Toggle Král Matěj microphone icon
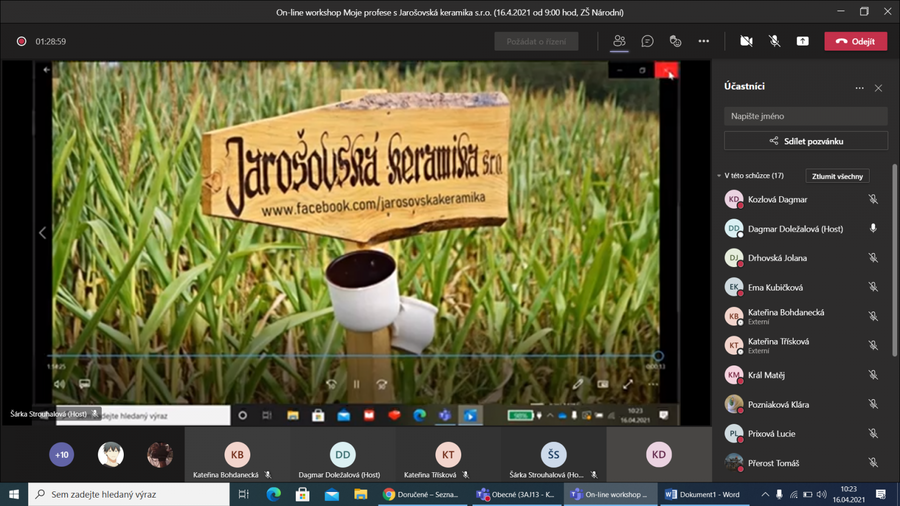Image resolution: width=900 pixels, height=506 pixels. (872, 375)
